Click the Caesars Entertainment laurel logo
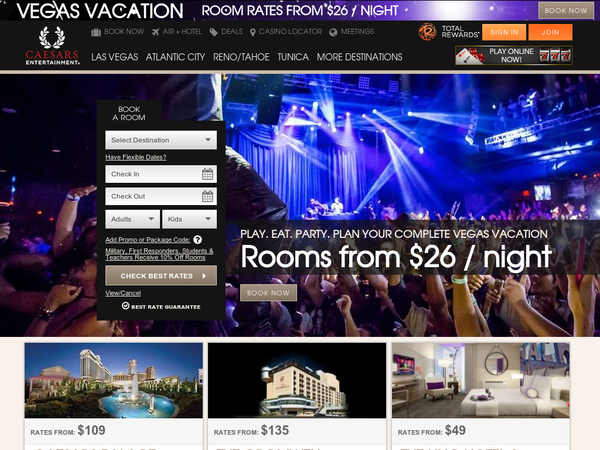Screen dimensions: 600x450 [x=52, y=45]
